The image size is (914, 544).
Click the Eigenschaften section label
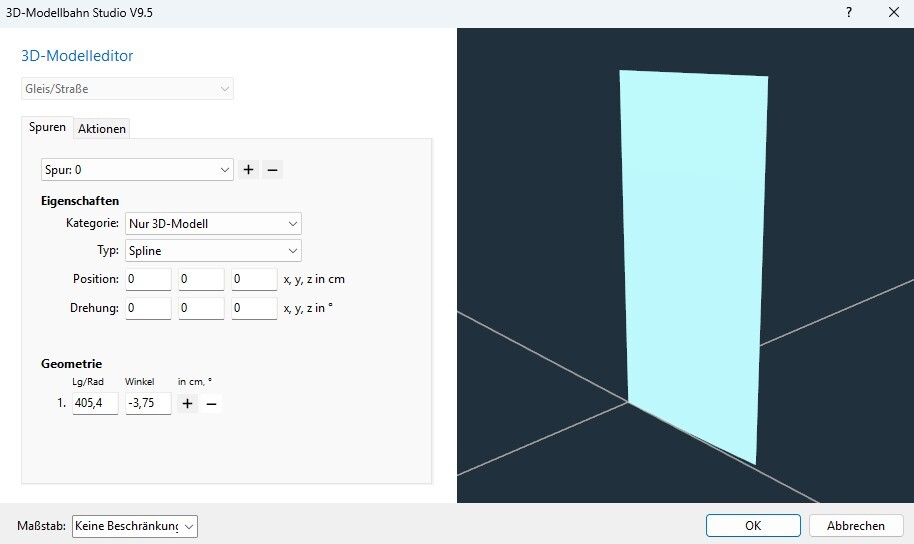[80, 201]
